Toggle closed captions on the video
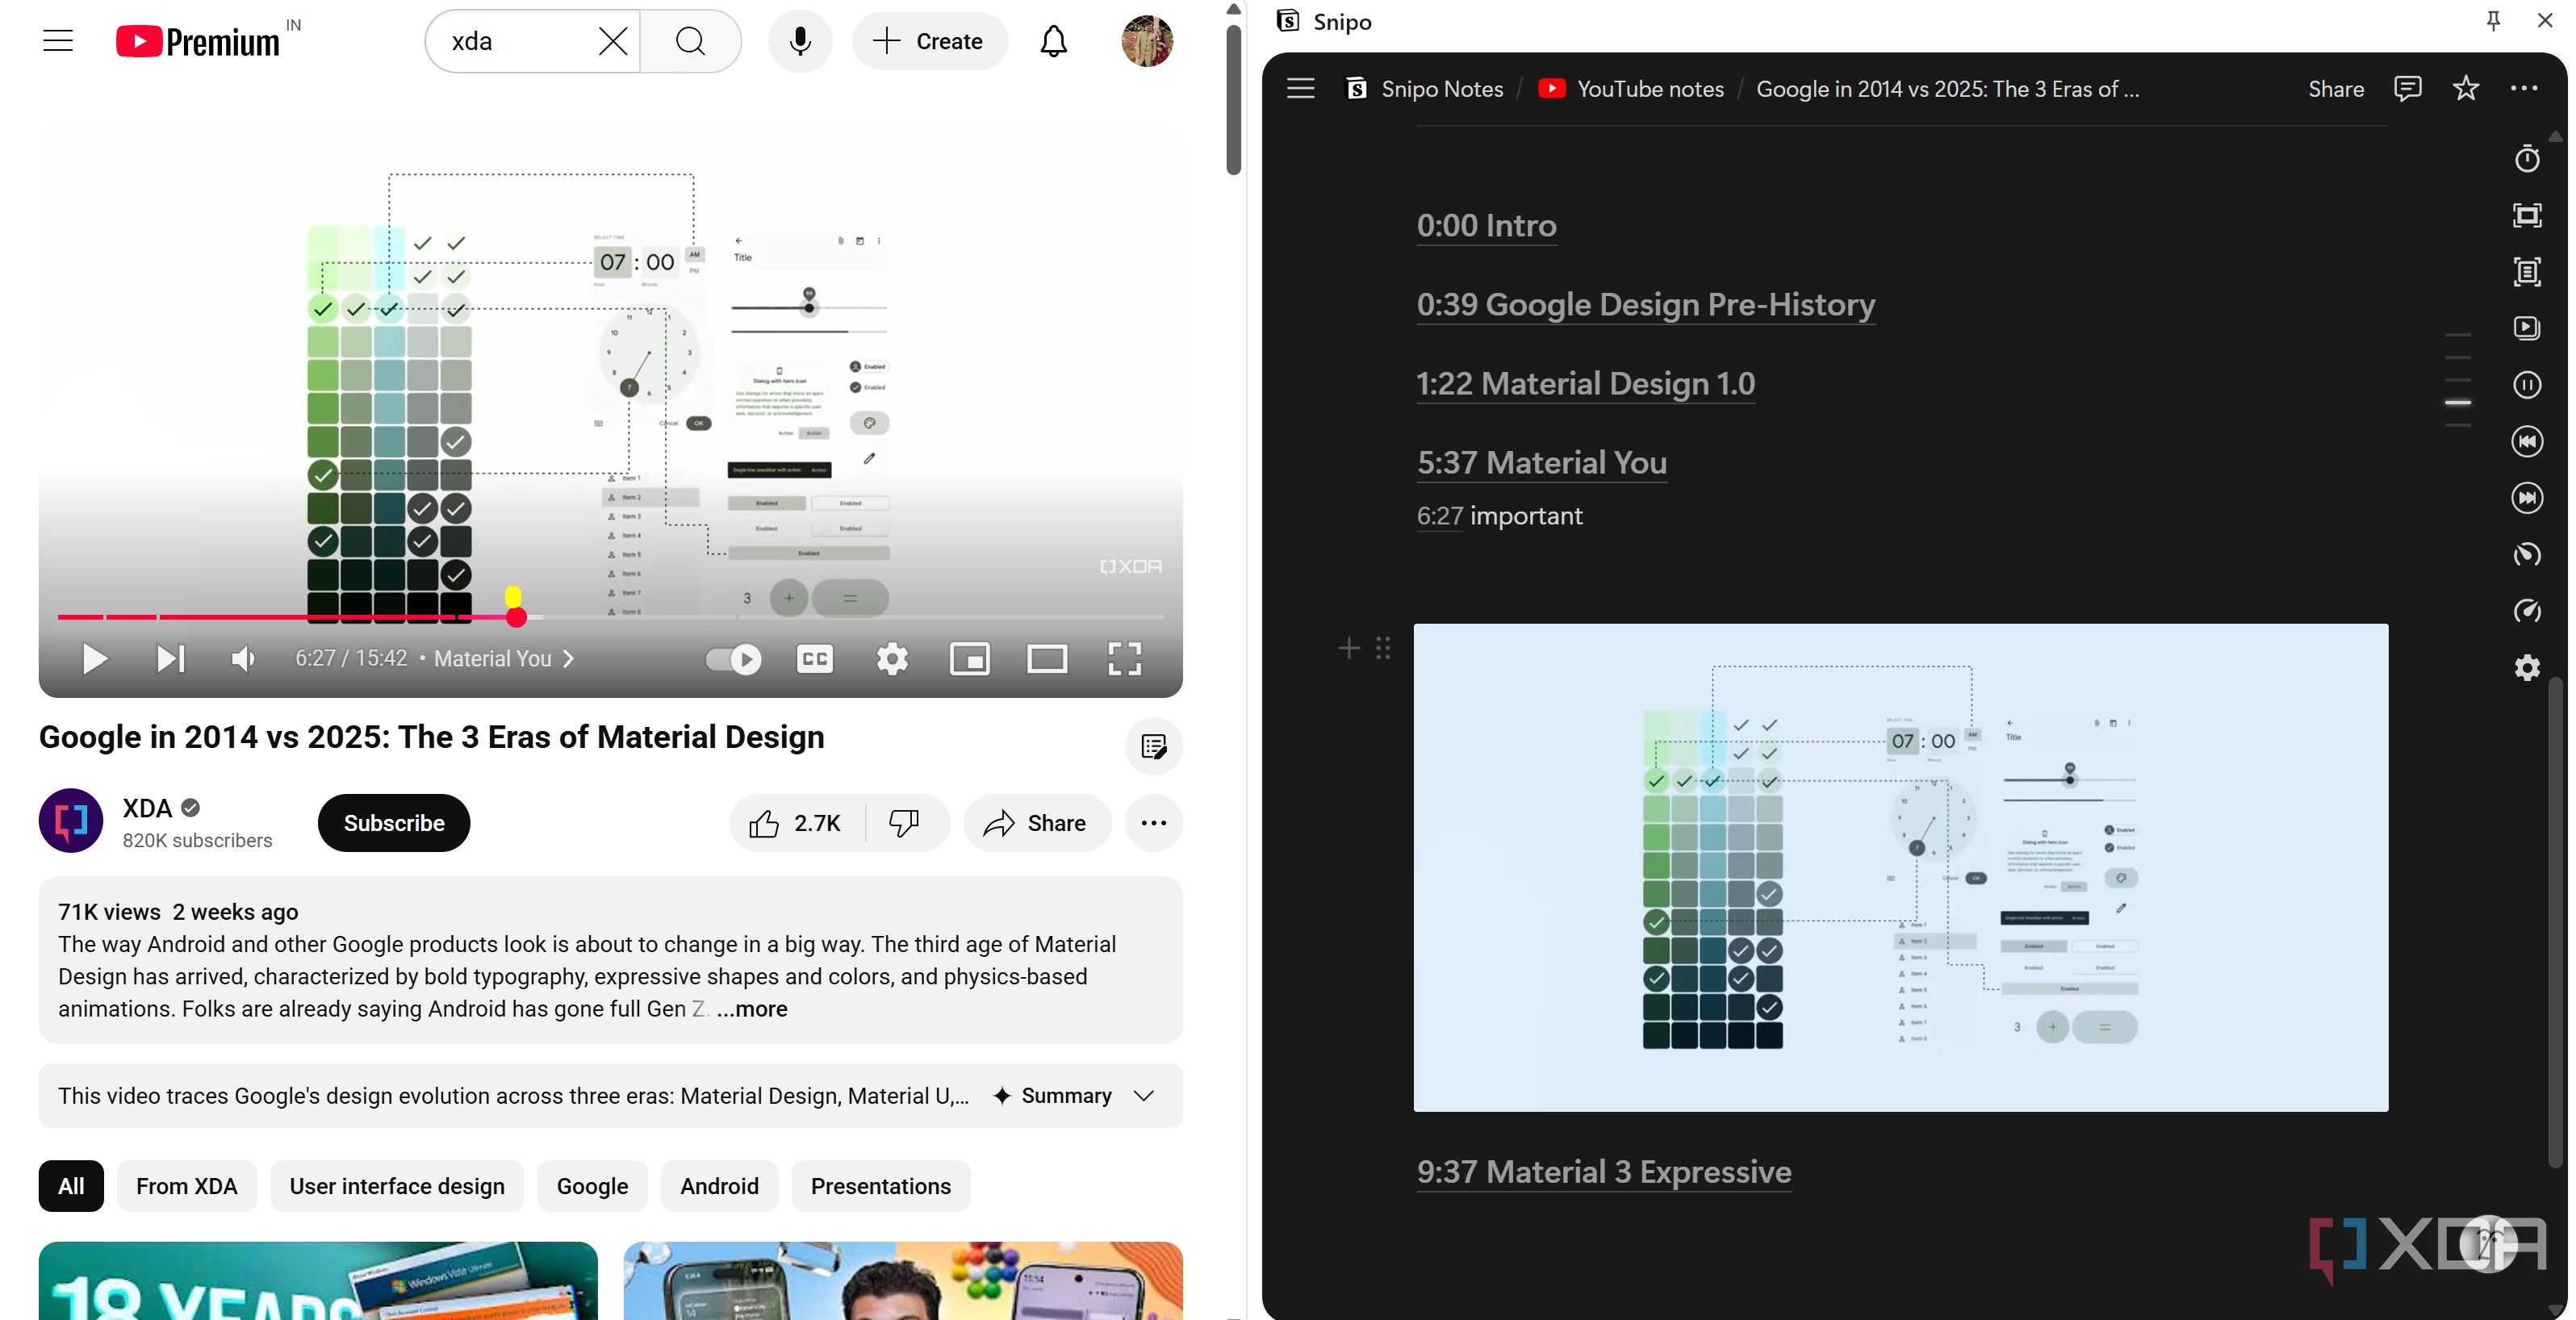2576x1320 pixels. click(815, 659)
